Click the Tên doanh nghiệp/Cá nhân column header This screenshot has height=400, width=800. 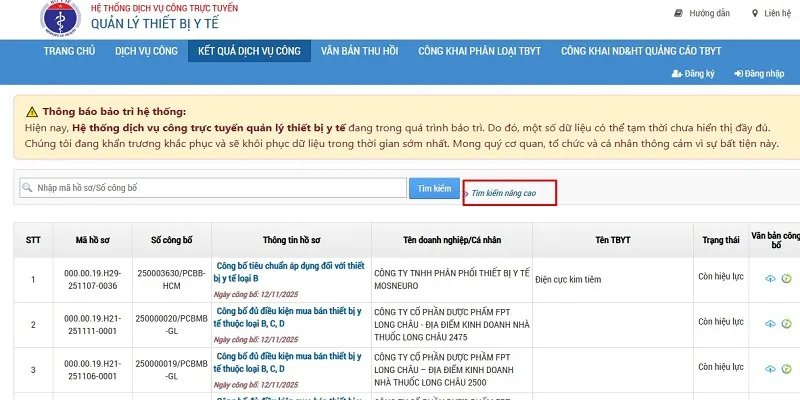point(452,240)
